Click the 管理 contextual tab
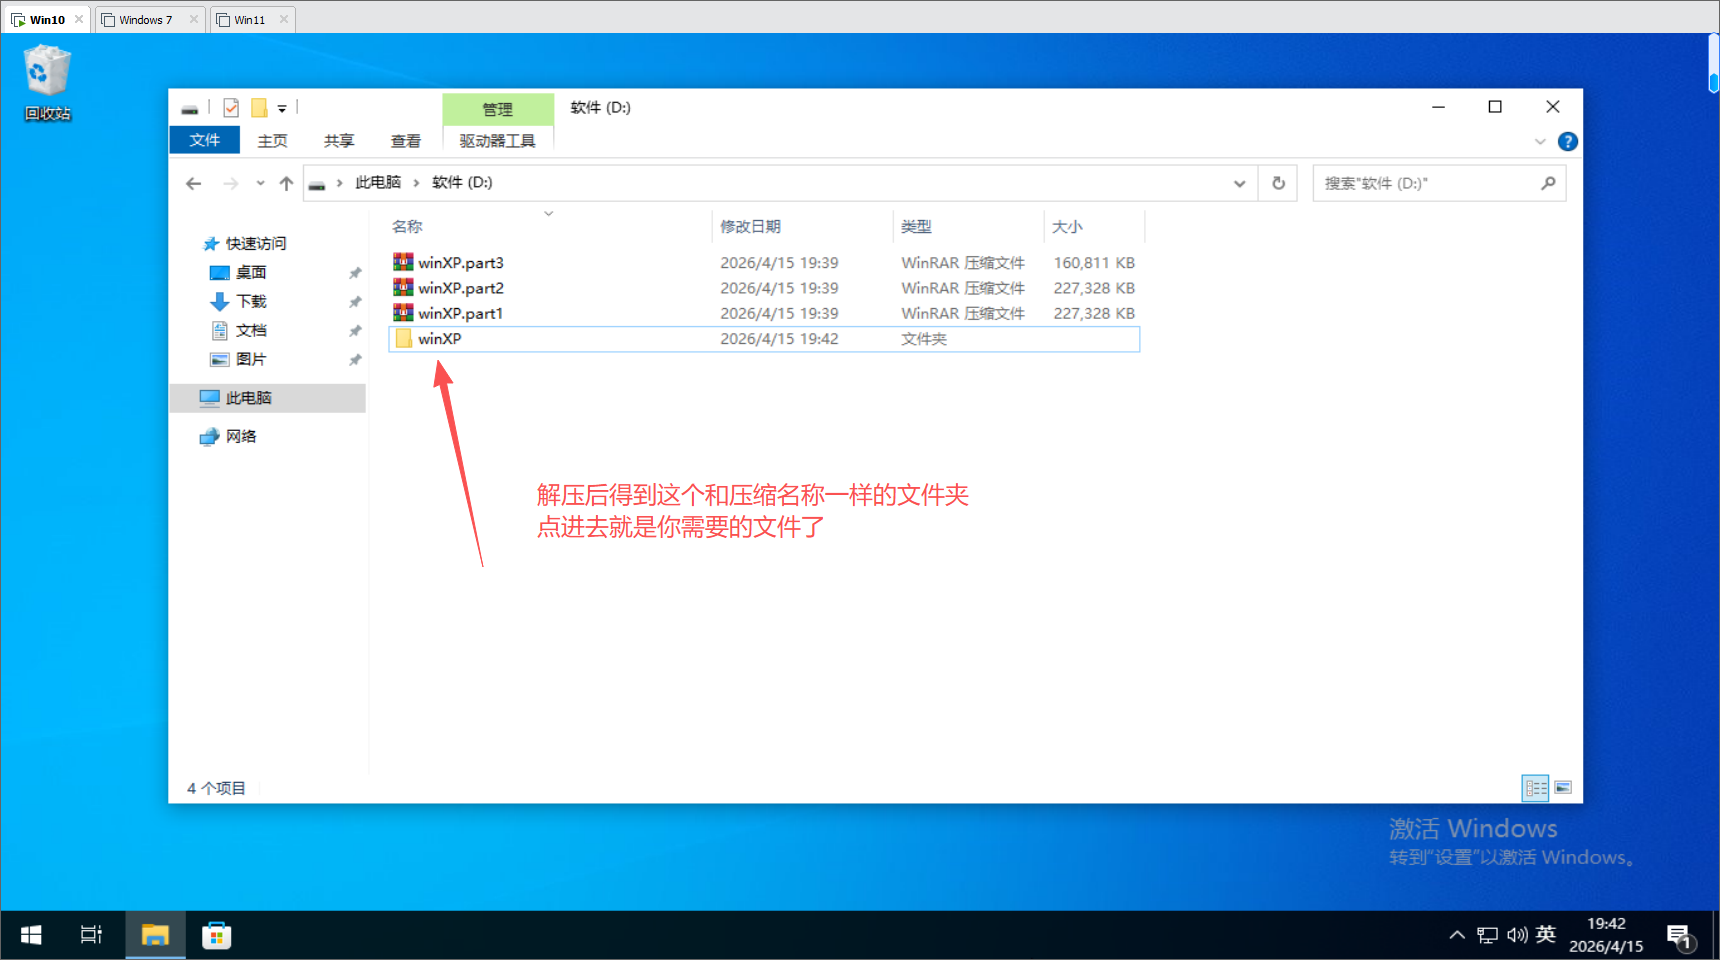Viewport: 1720px width, 960px height. [x=497, y=109]
